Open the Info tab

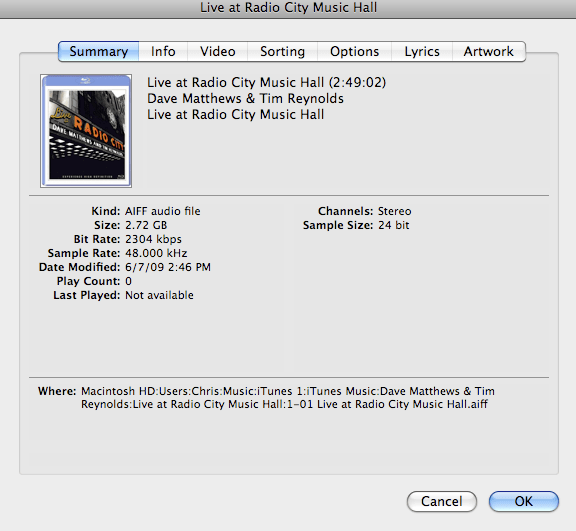[163, 51]
